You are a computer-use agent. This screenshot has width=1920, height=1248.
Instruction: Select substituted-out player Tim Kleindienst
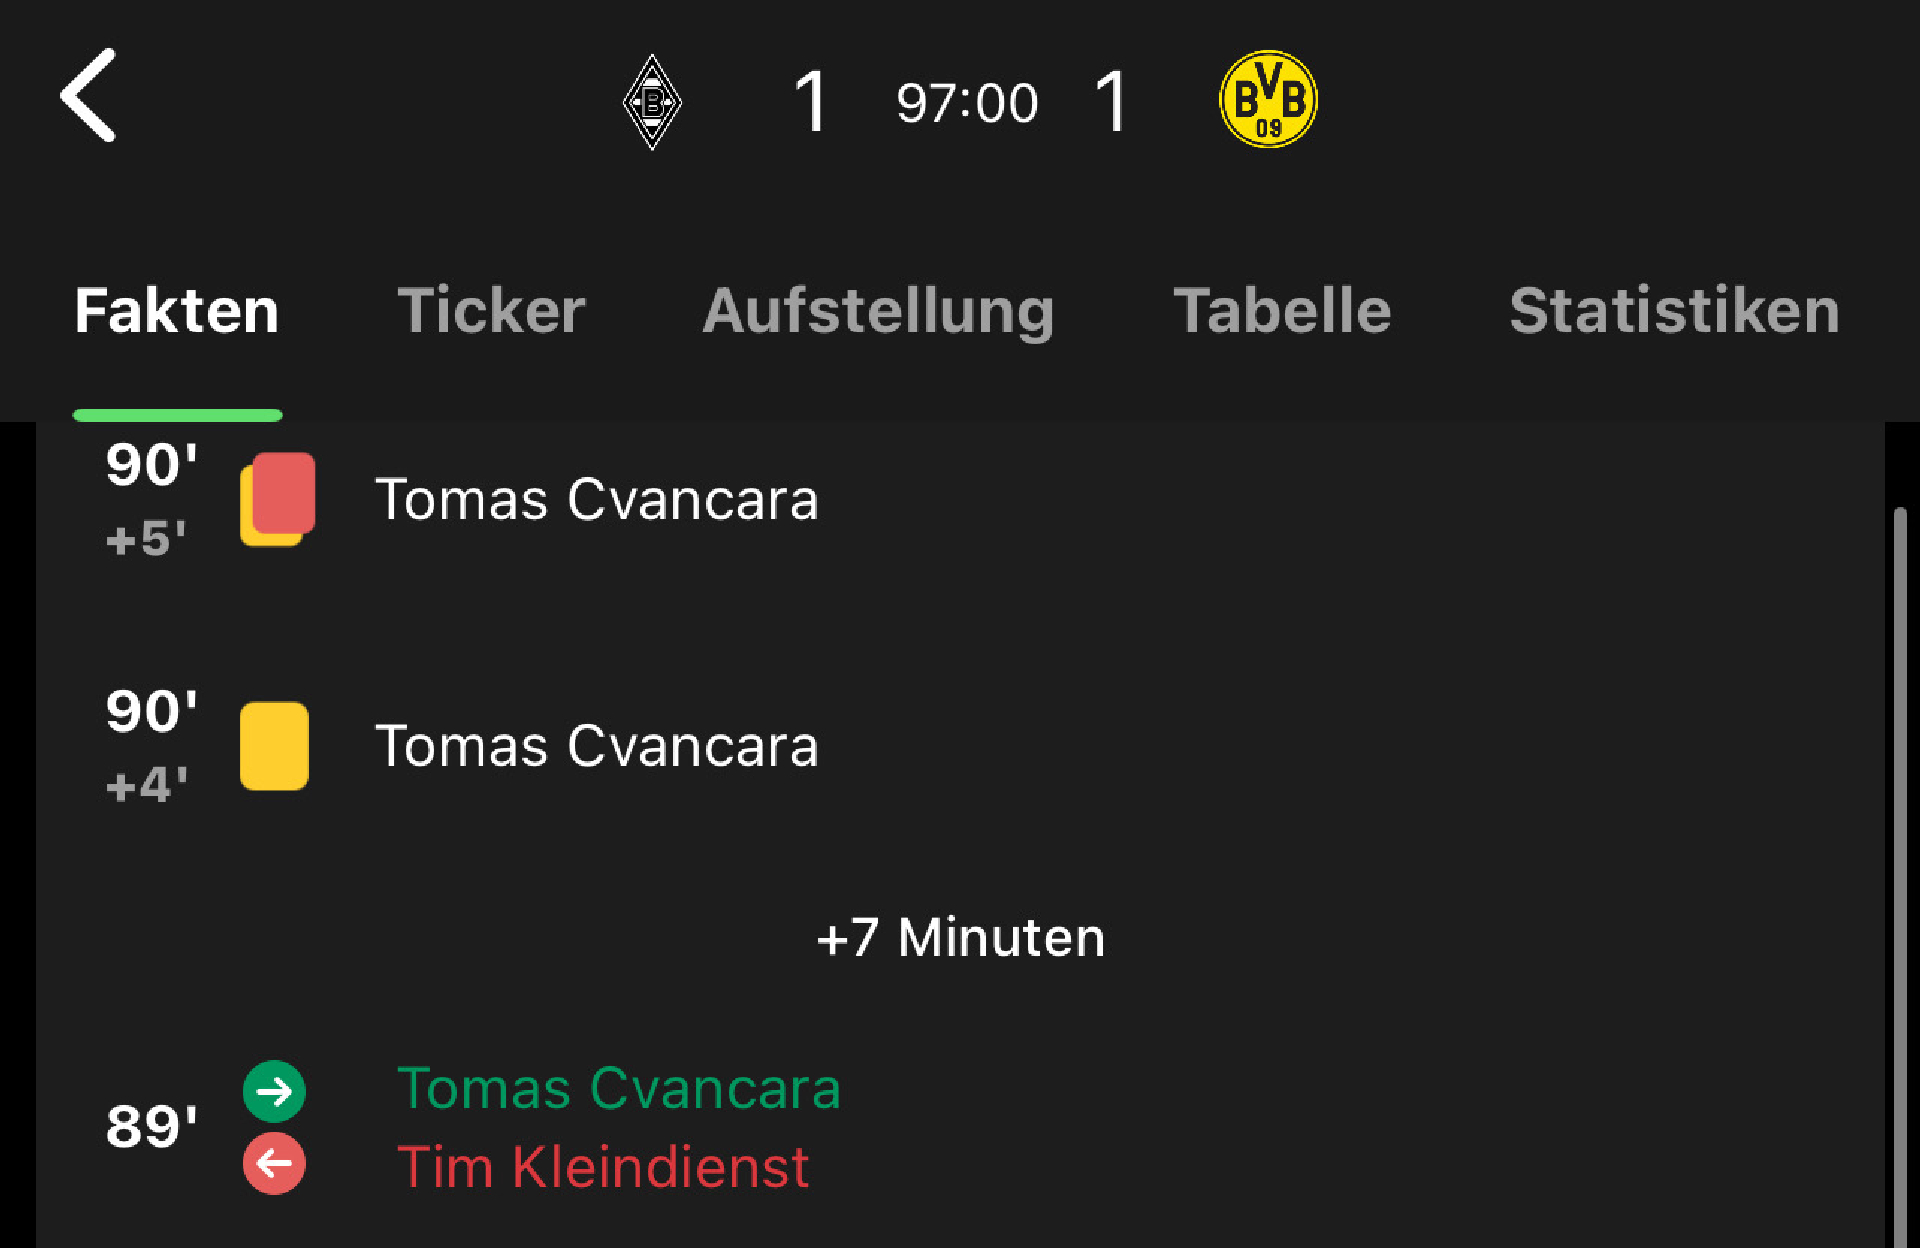click(x=603, y=1167)
